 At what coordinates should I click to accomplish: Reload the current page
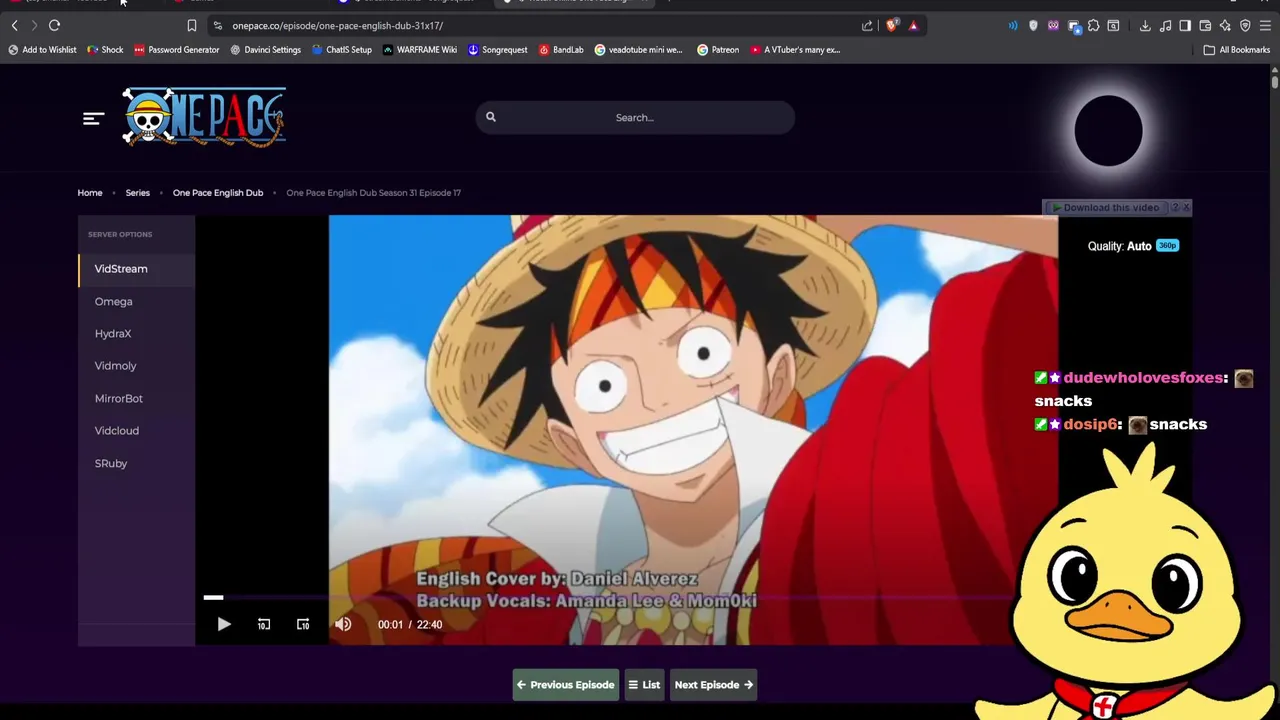point(55,25)
